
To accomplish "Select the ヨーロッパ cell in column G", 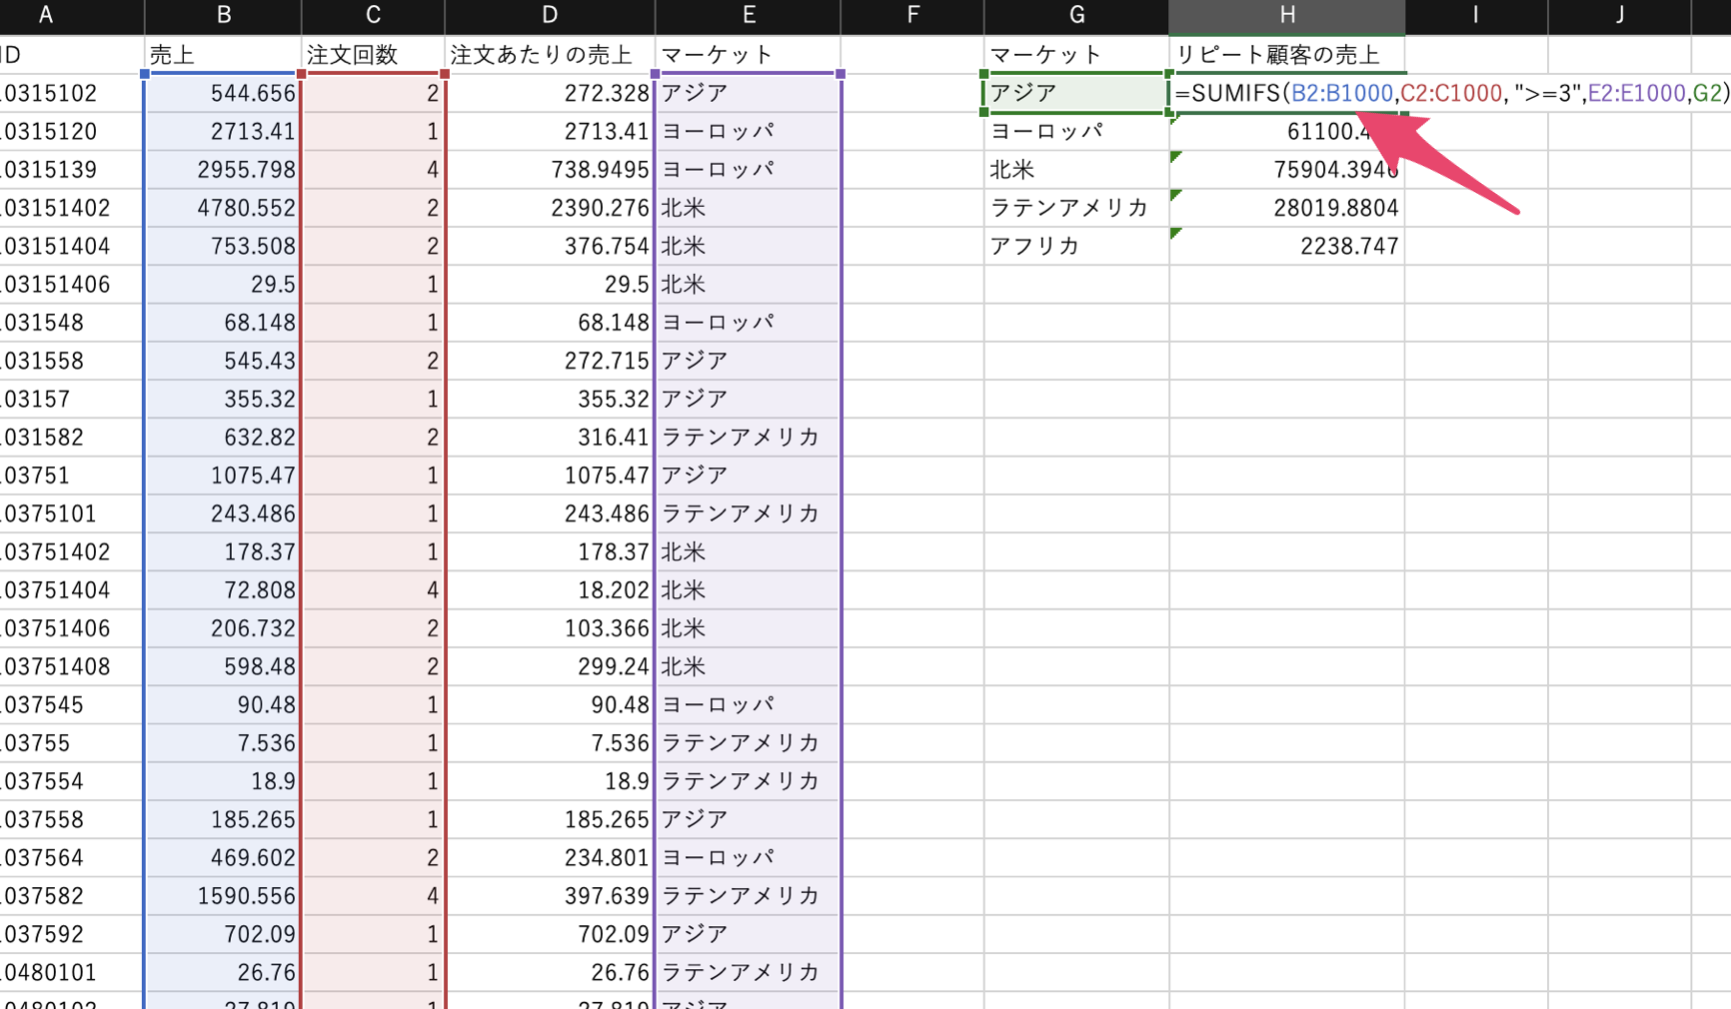I will [x=1077, y=131].
